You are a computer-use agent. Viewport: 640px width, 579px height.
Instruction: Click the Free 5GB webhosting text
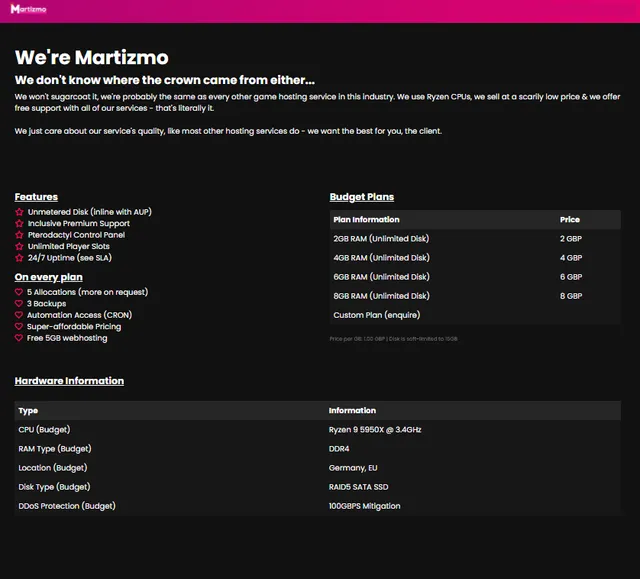coord(67,338)
